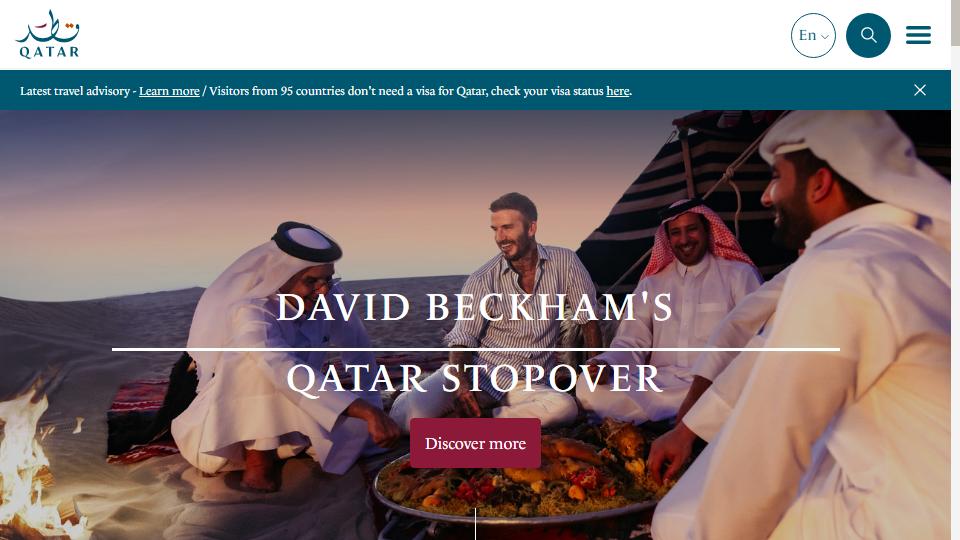This screenshot has width=960, height=540.
Task: Select the latest travel advisory banner text
Action: (75, 91)
